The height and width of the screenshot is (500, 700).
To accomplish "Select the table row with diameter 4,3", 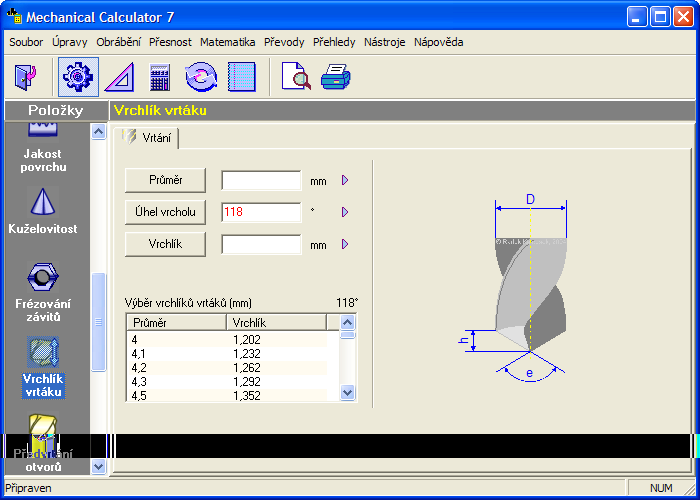I will pos(227,382).
